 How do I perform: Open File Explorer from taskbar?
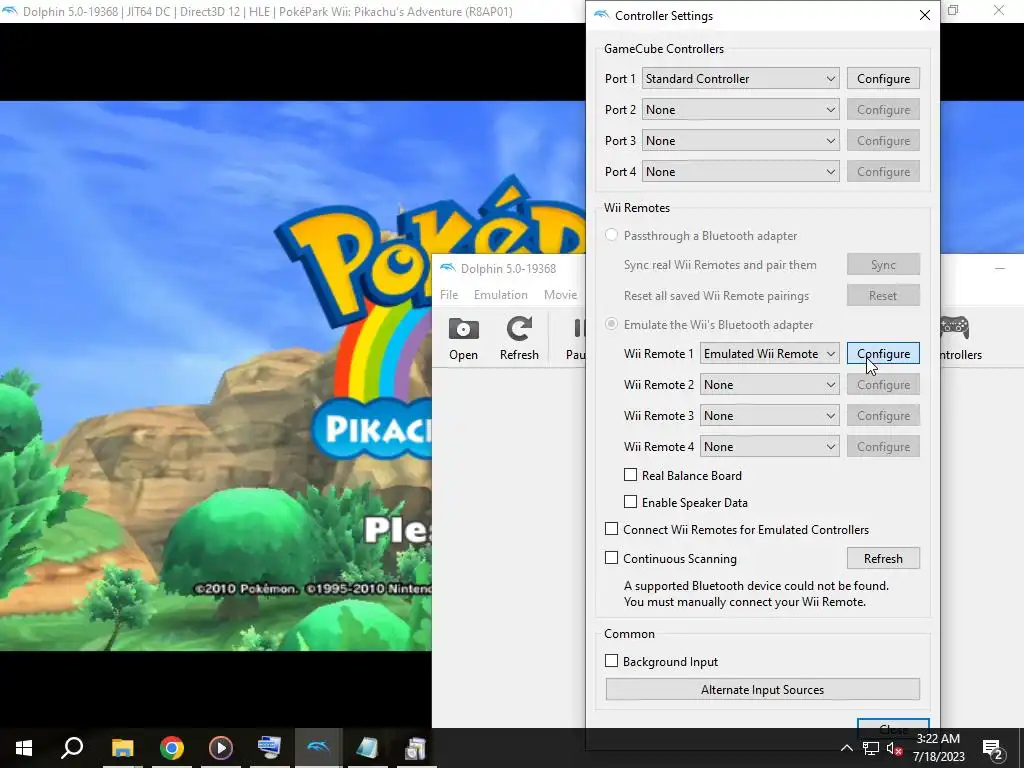pos(122,748)
